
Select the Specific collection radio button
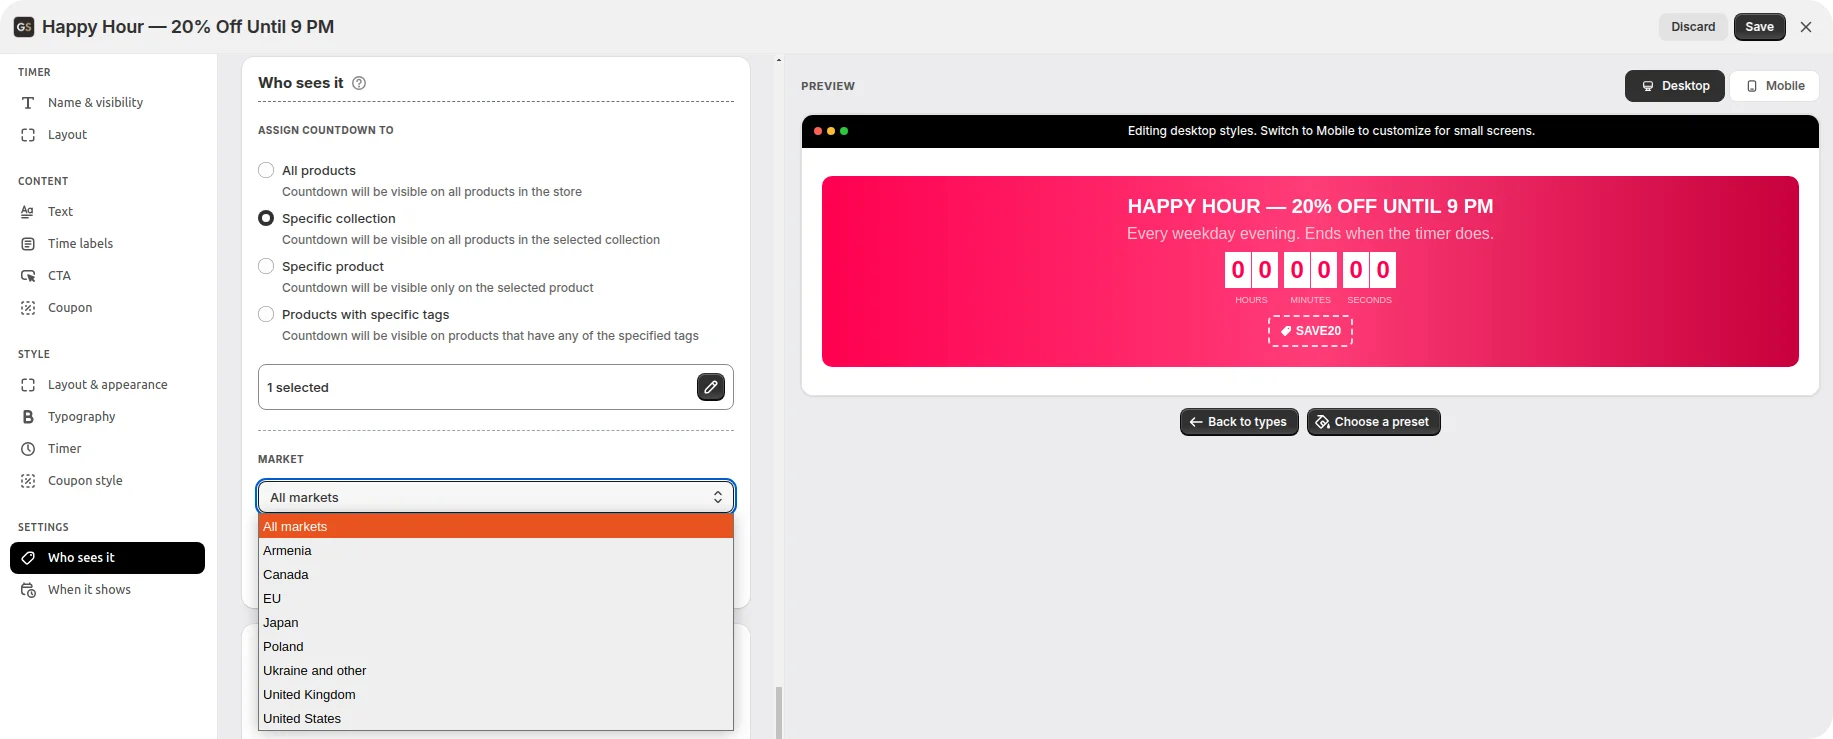(x=266, y=218)
